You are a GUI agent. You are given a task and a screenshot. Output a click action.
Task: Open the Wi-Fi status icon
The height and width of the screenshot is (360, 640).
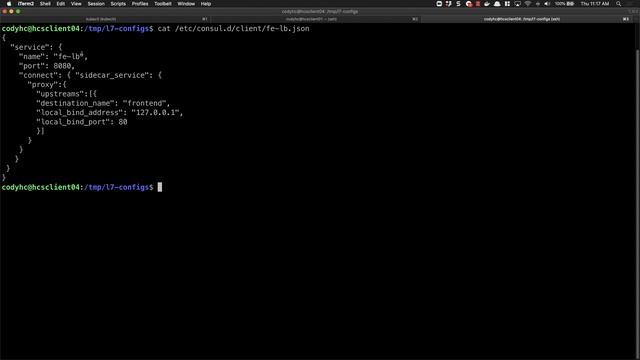click(x=528, y=4)
